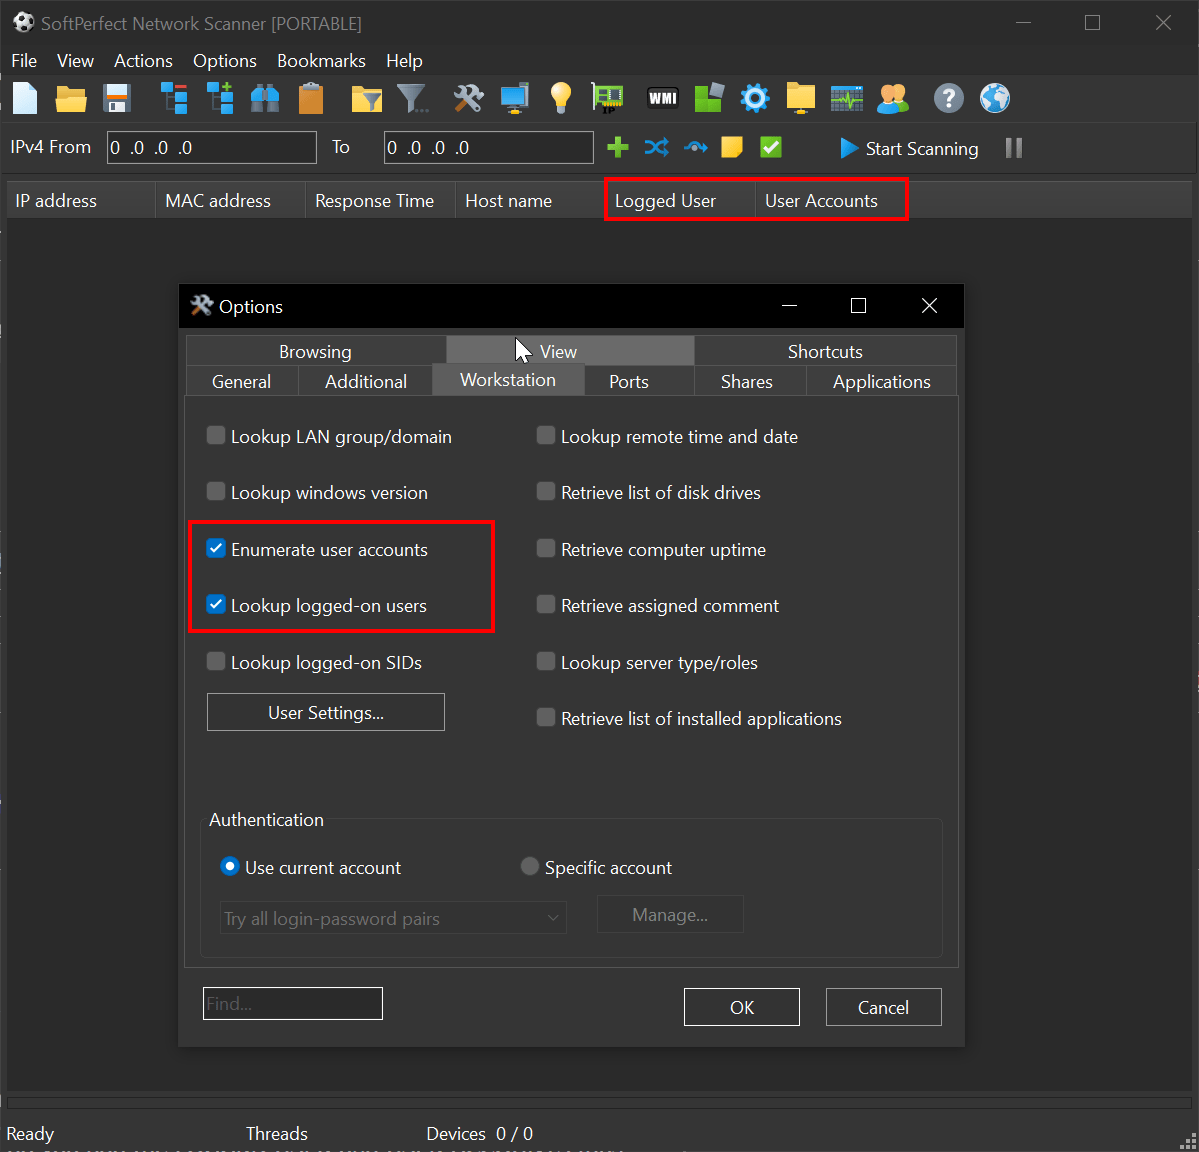1199x1152 pixels.
Task: Sort by Host name column header
Action: tap(529, 200)
